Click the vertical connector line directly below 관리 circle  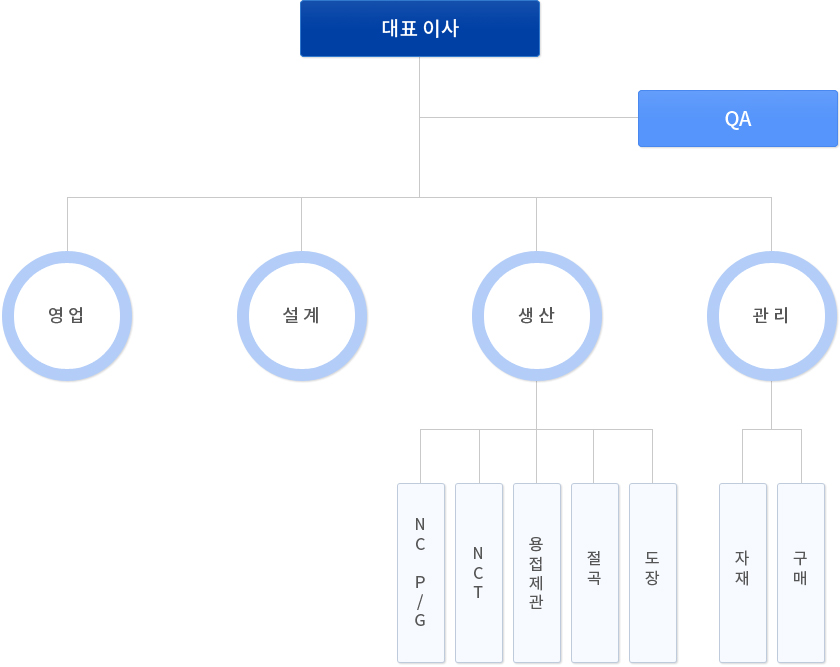tap(772, 405)
